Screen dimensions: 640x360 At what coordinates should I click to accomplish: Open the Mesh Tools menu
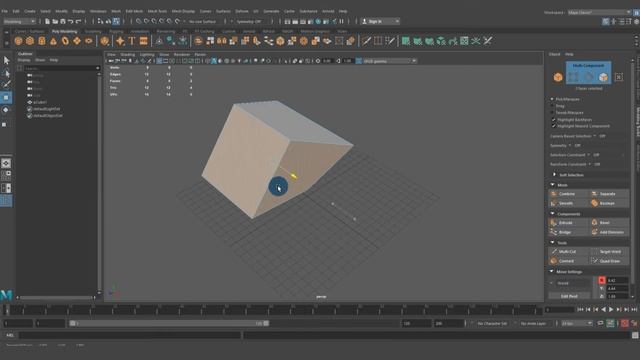(157, 11)
